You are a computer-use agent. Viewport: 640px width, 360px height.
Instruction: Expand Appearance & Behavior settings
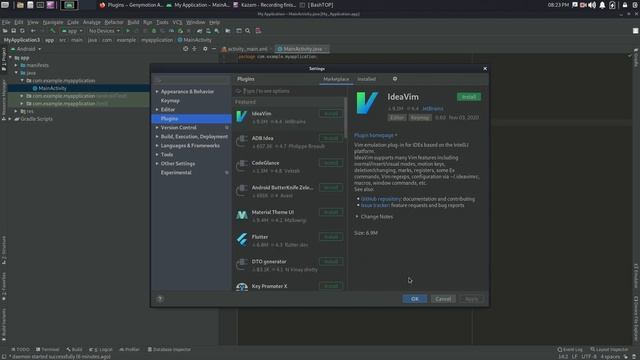(x=157, y=91)
